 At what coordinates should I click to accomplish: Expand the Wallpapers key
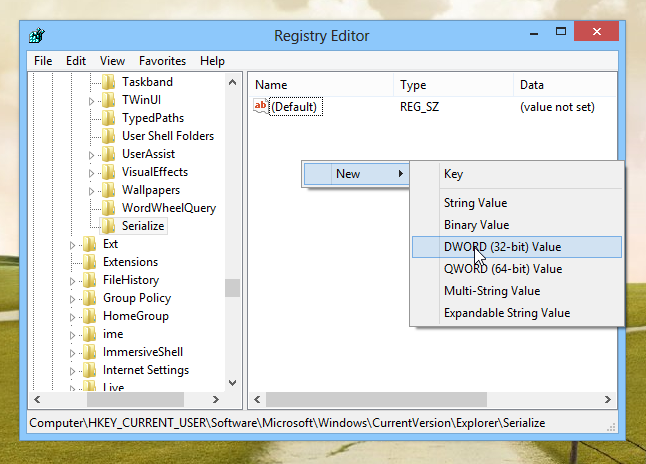pyautogui.click(x=91, y=191)
